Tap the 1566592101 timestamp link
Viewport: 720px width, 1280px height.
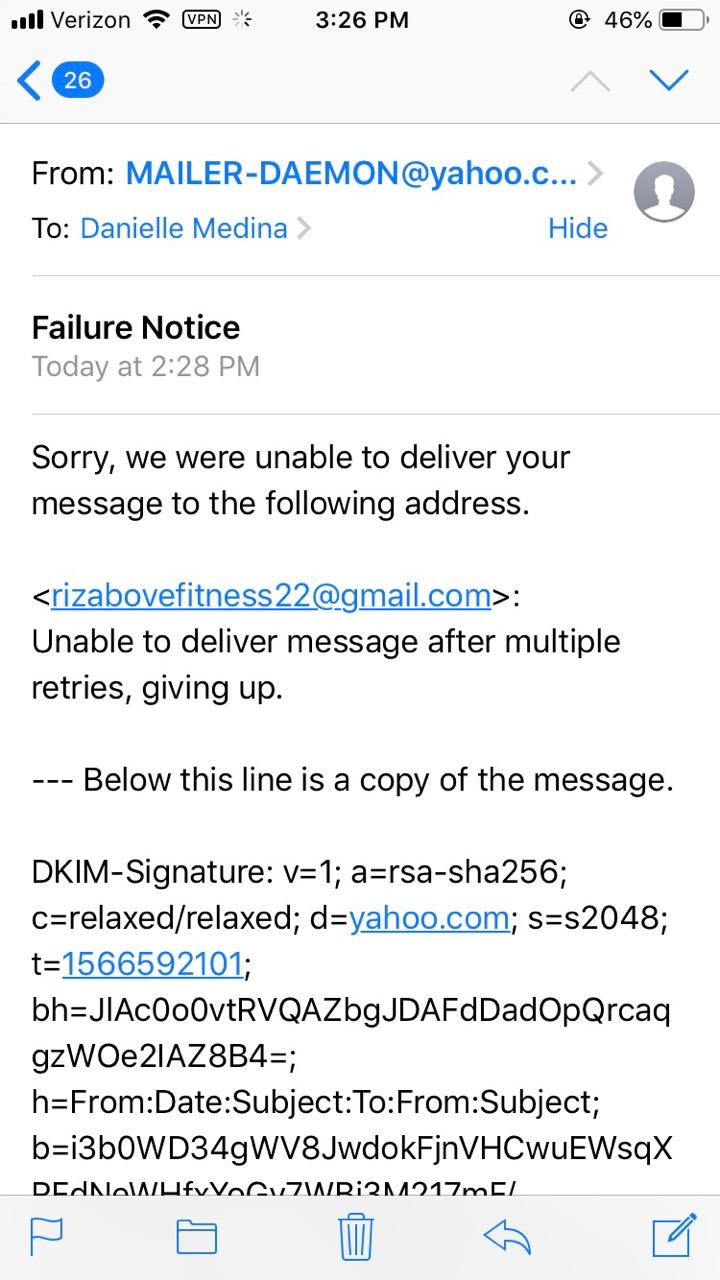[152, 964]
